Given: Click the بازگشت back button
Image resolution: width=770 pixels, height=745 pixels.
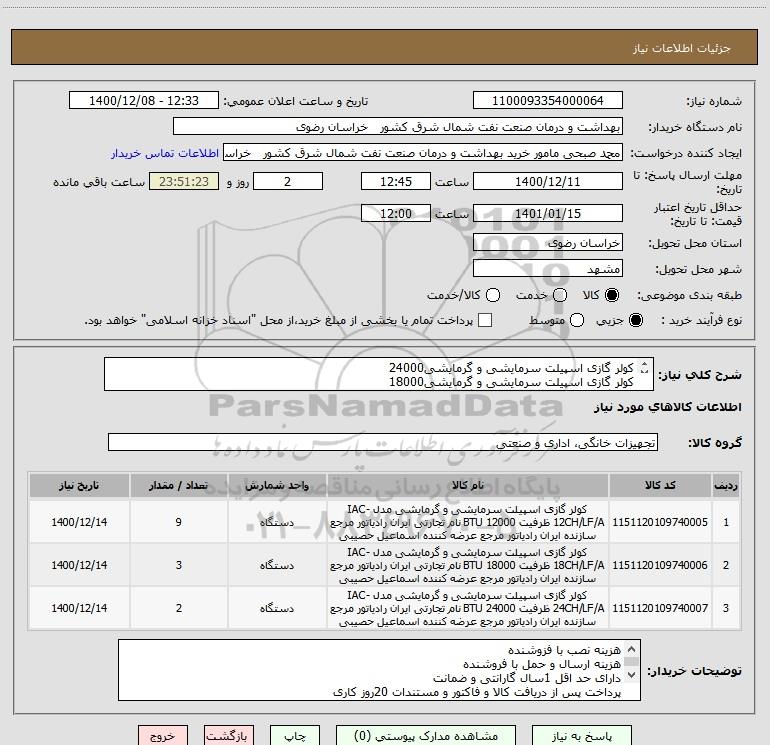Looking at the screenshot, I should (x=229, y=736).
